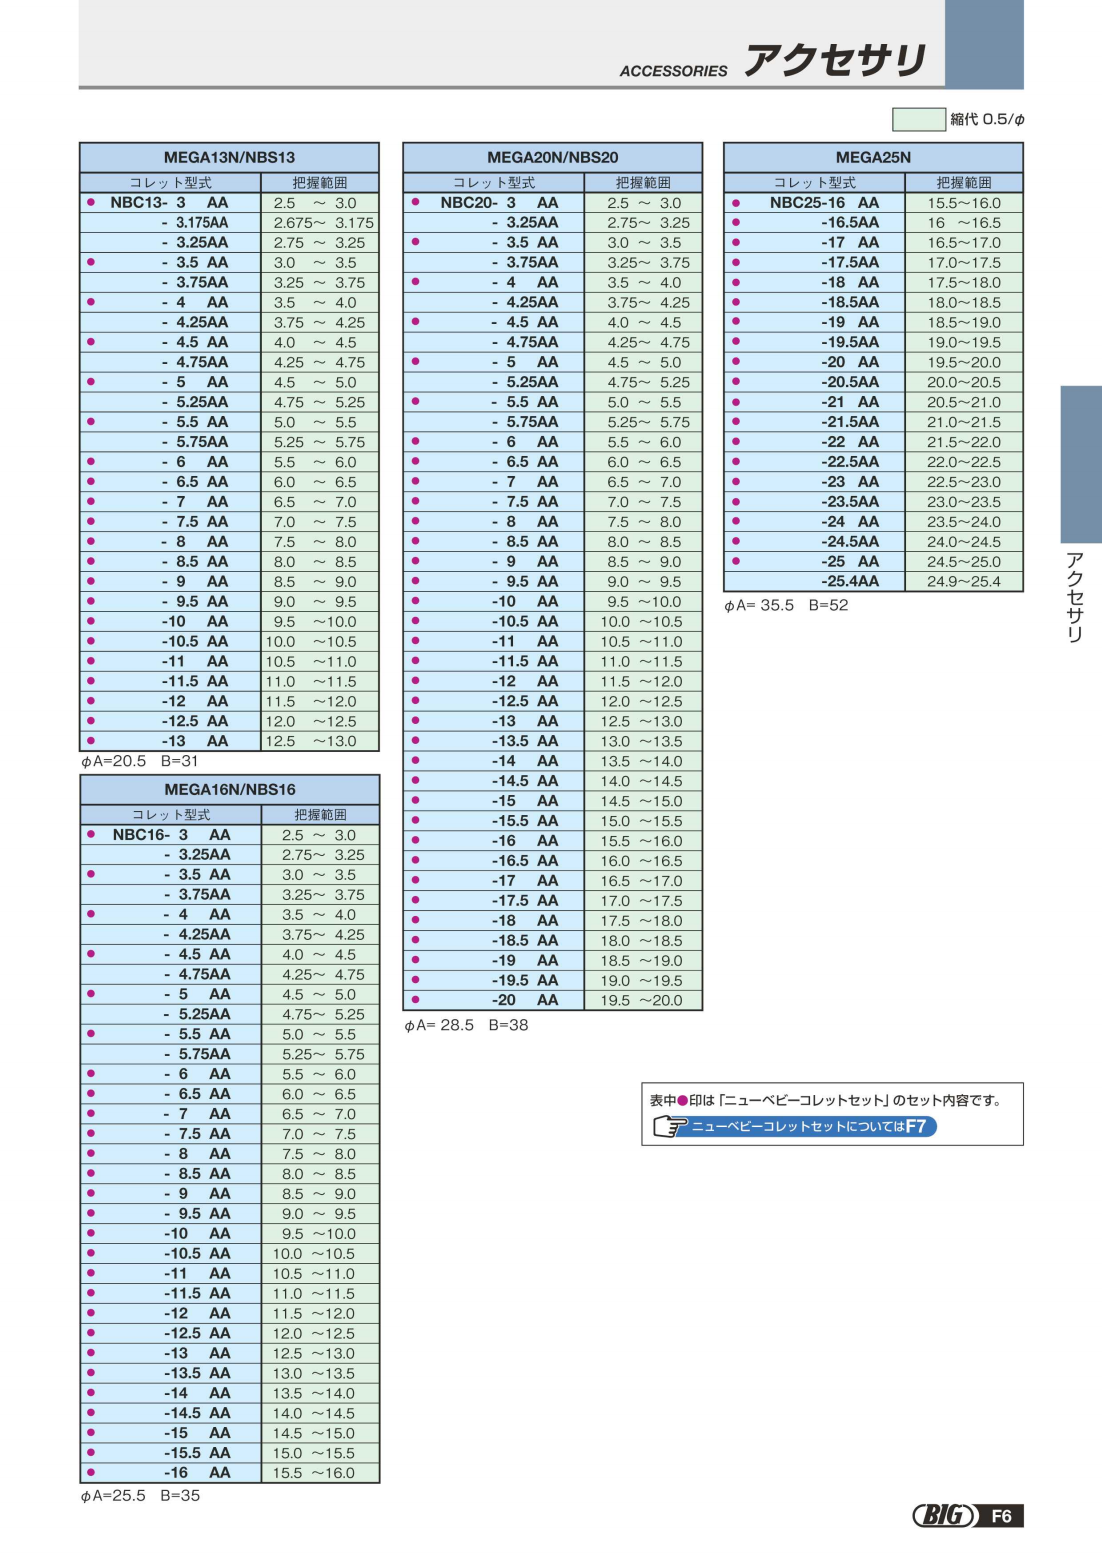
Task: Click the 17.0~17.5 grip range cell
Action: (963, 262)
